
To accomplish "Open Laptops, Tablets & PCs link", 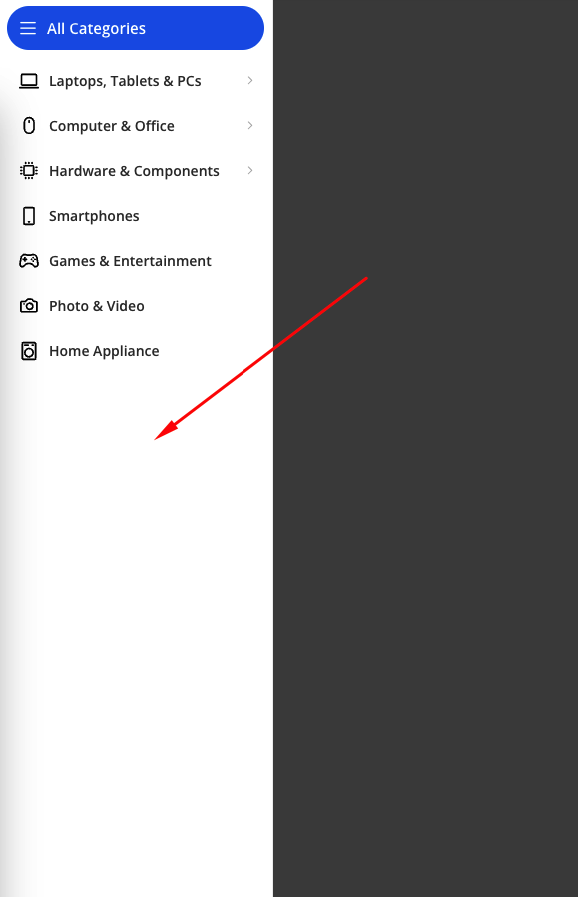I will click(125, 81).
